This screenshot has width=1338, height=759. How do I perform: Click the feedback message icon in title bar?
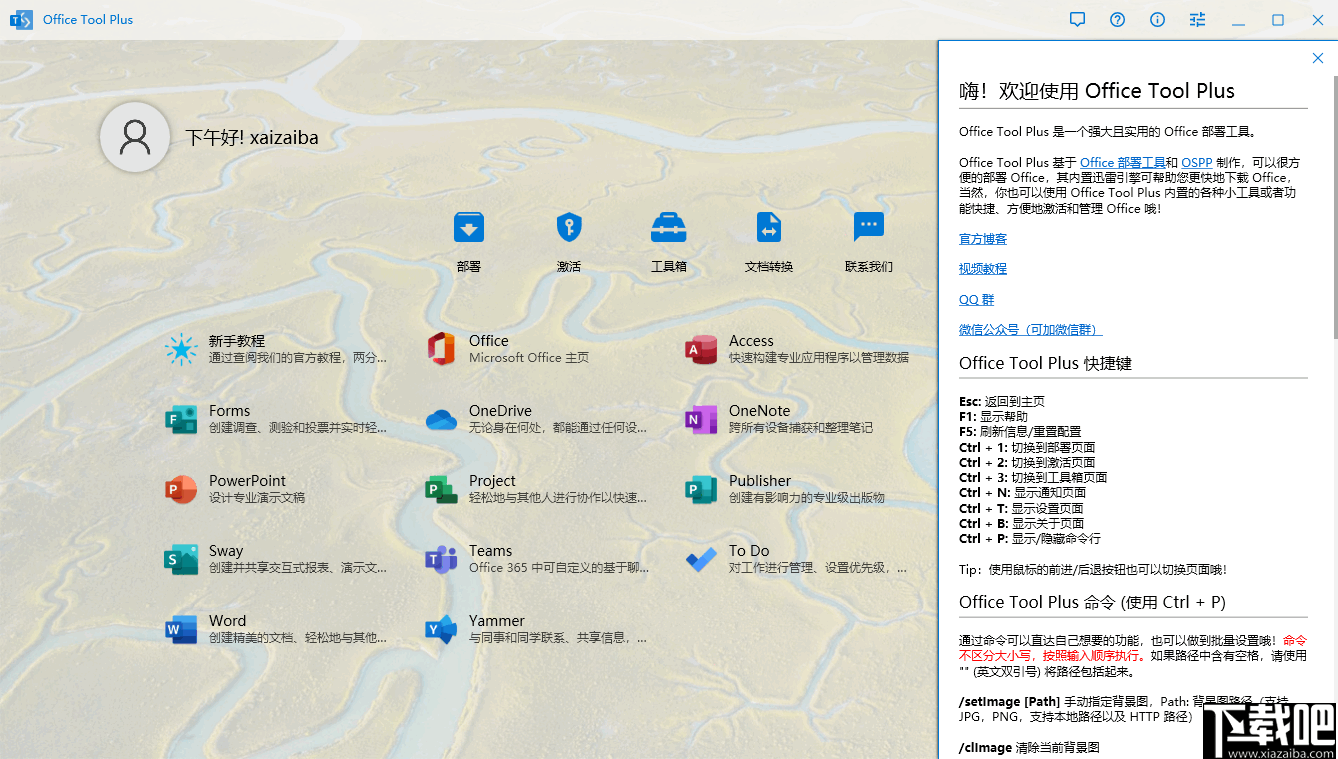coord(1077,19)
